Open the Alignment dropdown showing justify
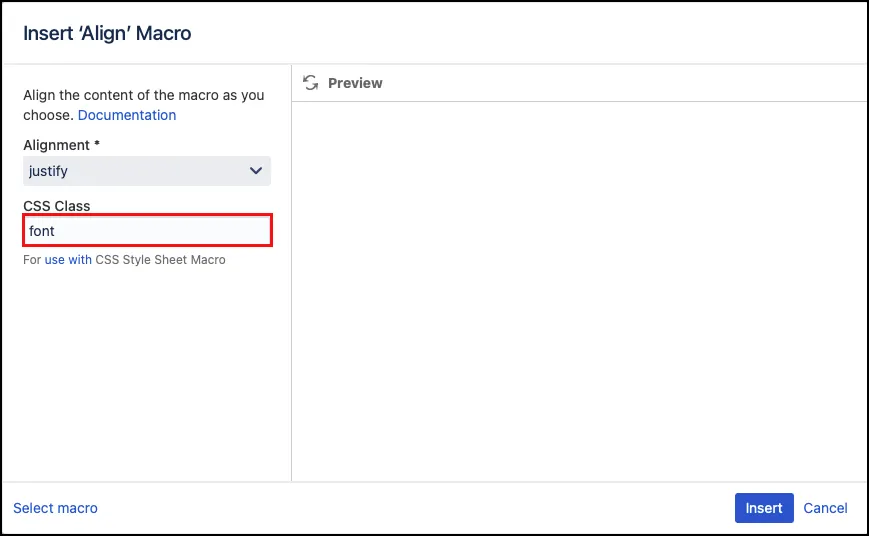Image resolution: width=869 pixels, height=536 pixels. pyautogui.click(x=147, y=171)
